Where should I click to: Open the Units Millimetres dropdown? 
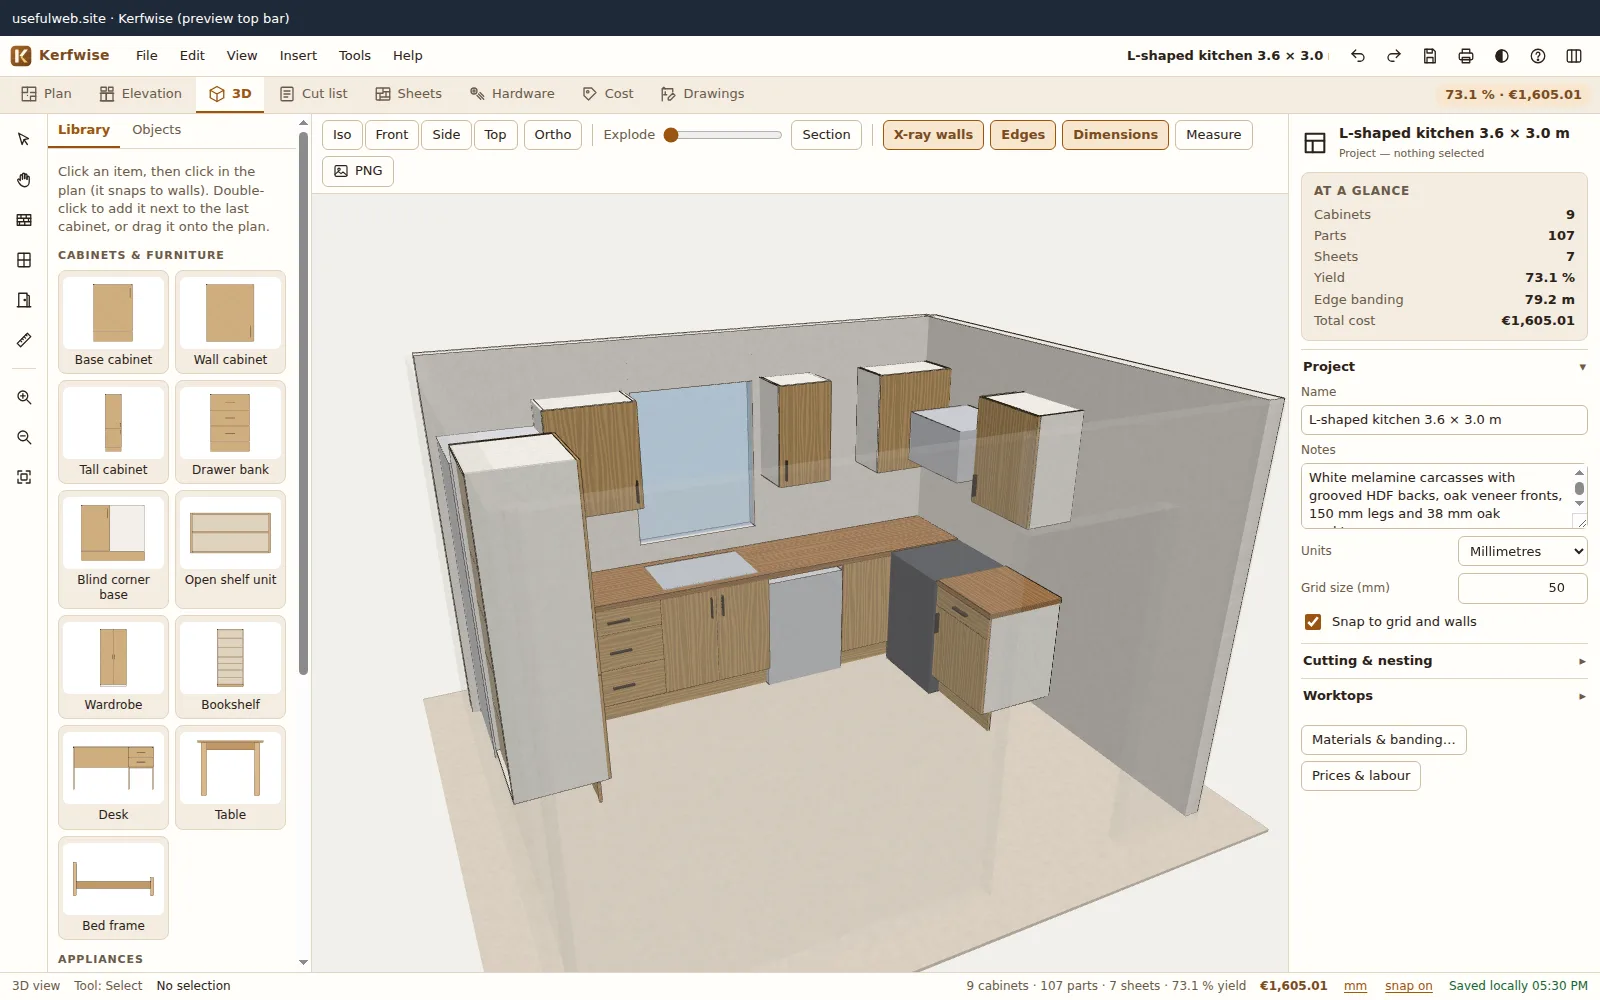tap(1522, 551)
